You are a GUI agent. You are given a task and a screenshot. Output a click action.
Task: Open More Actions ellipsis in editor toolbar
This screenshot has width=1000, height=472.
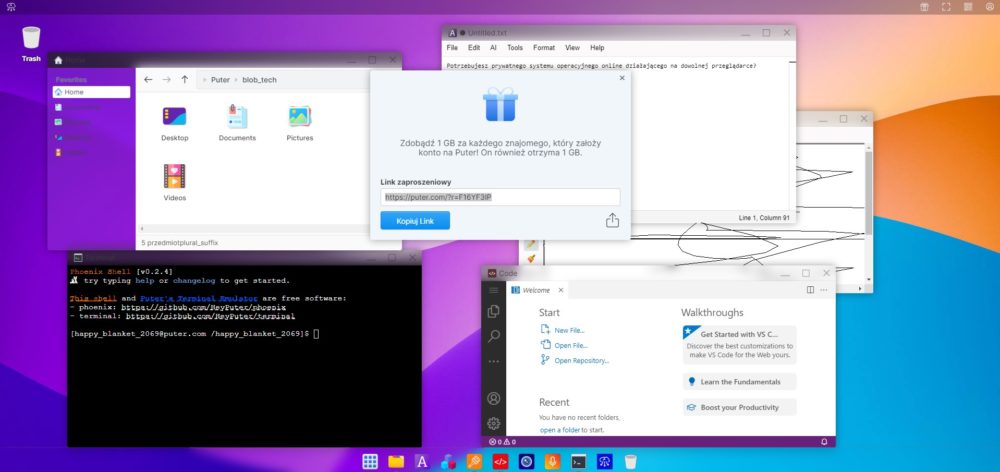[x=824, y=290]
